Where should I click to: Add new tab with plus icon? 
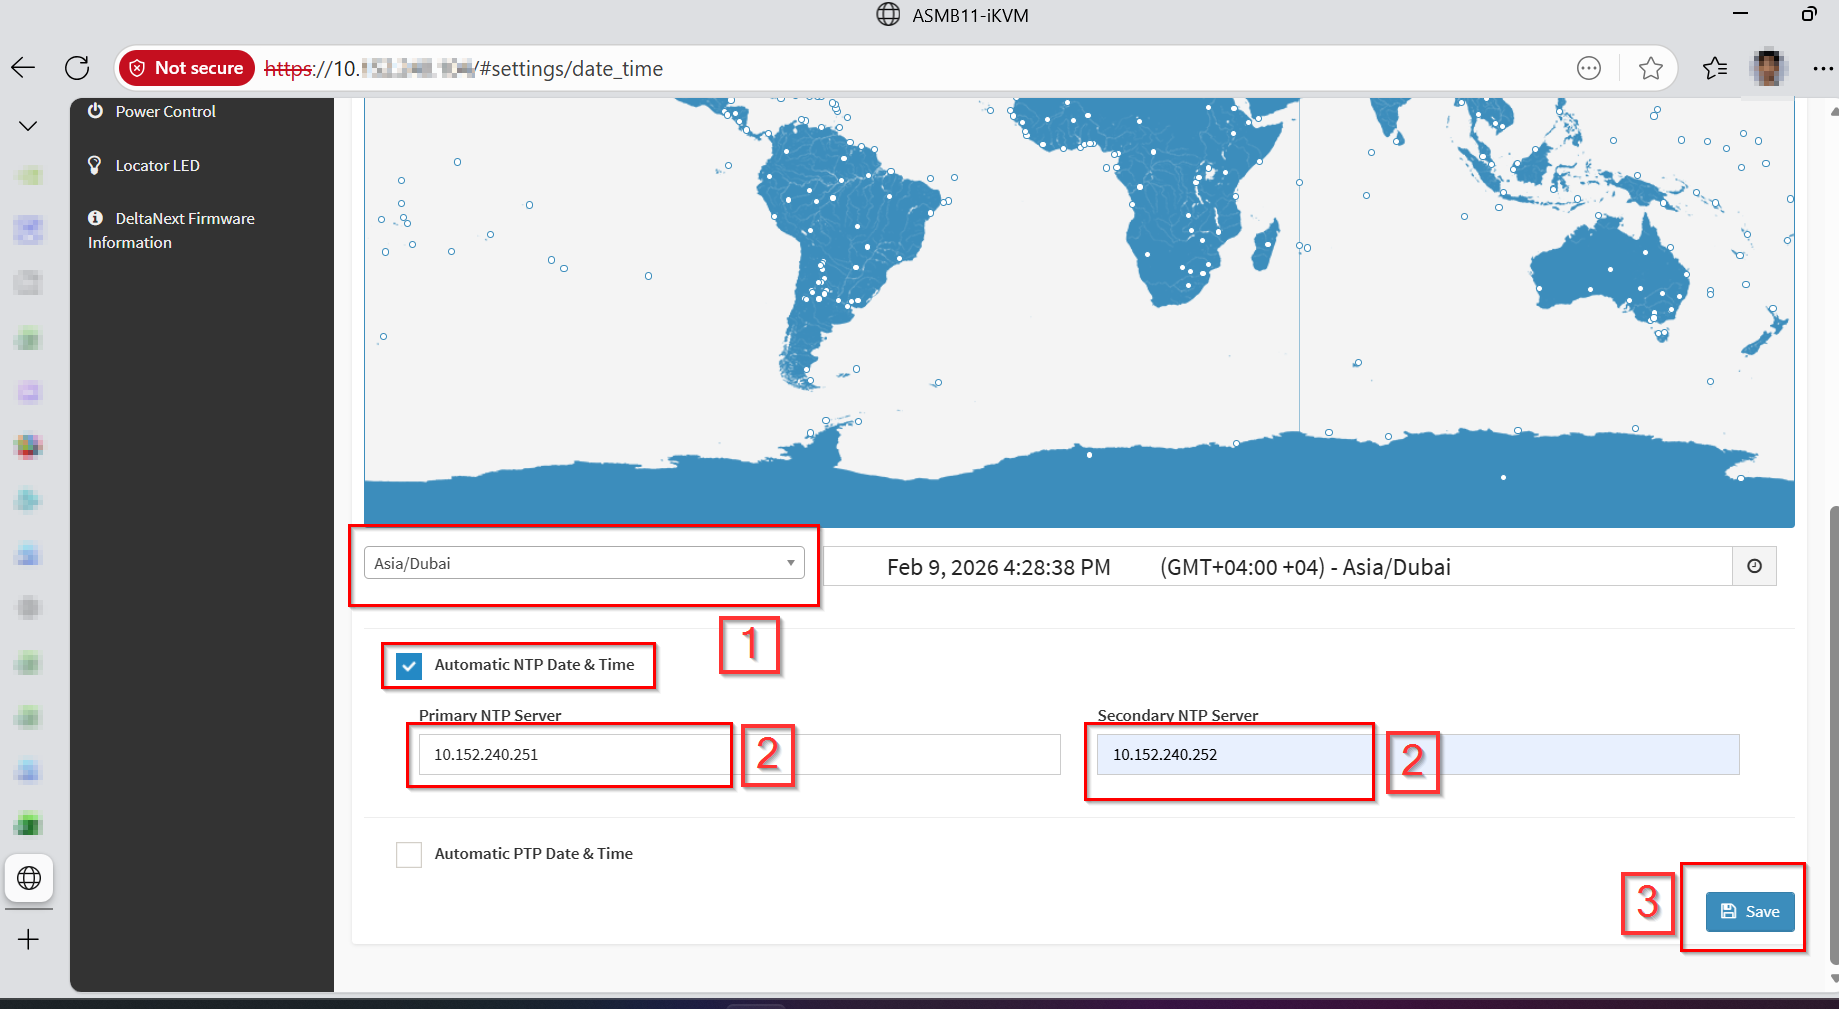pos(29,939)
